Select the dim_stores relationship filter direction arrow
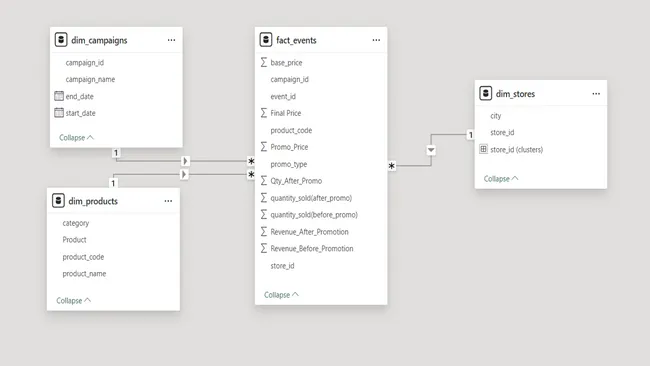 click(x=431, y=150)
